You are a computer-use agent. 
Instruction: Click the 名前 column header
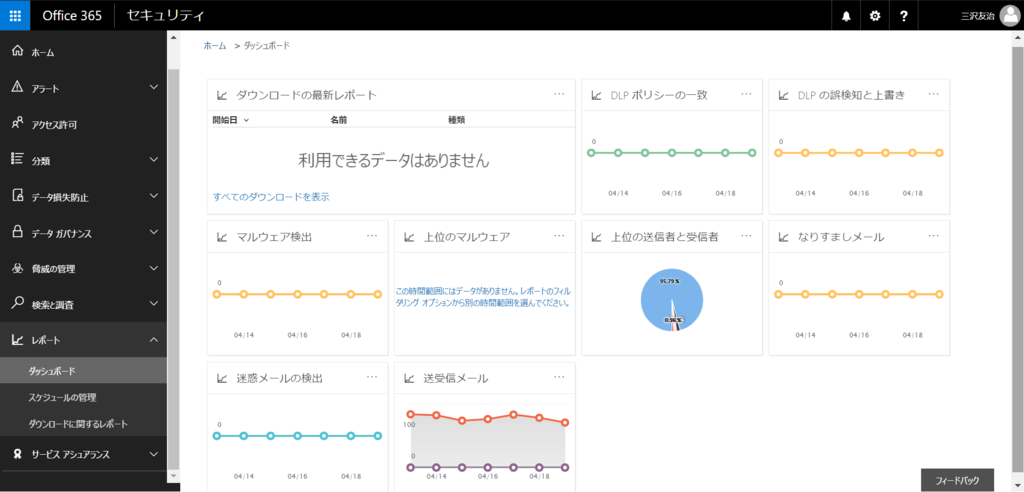(x=338, y=121)
